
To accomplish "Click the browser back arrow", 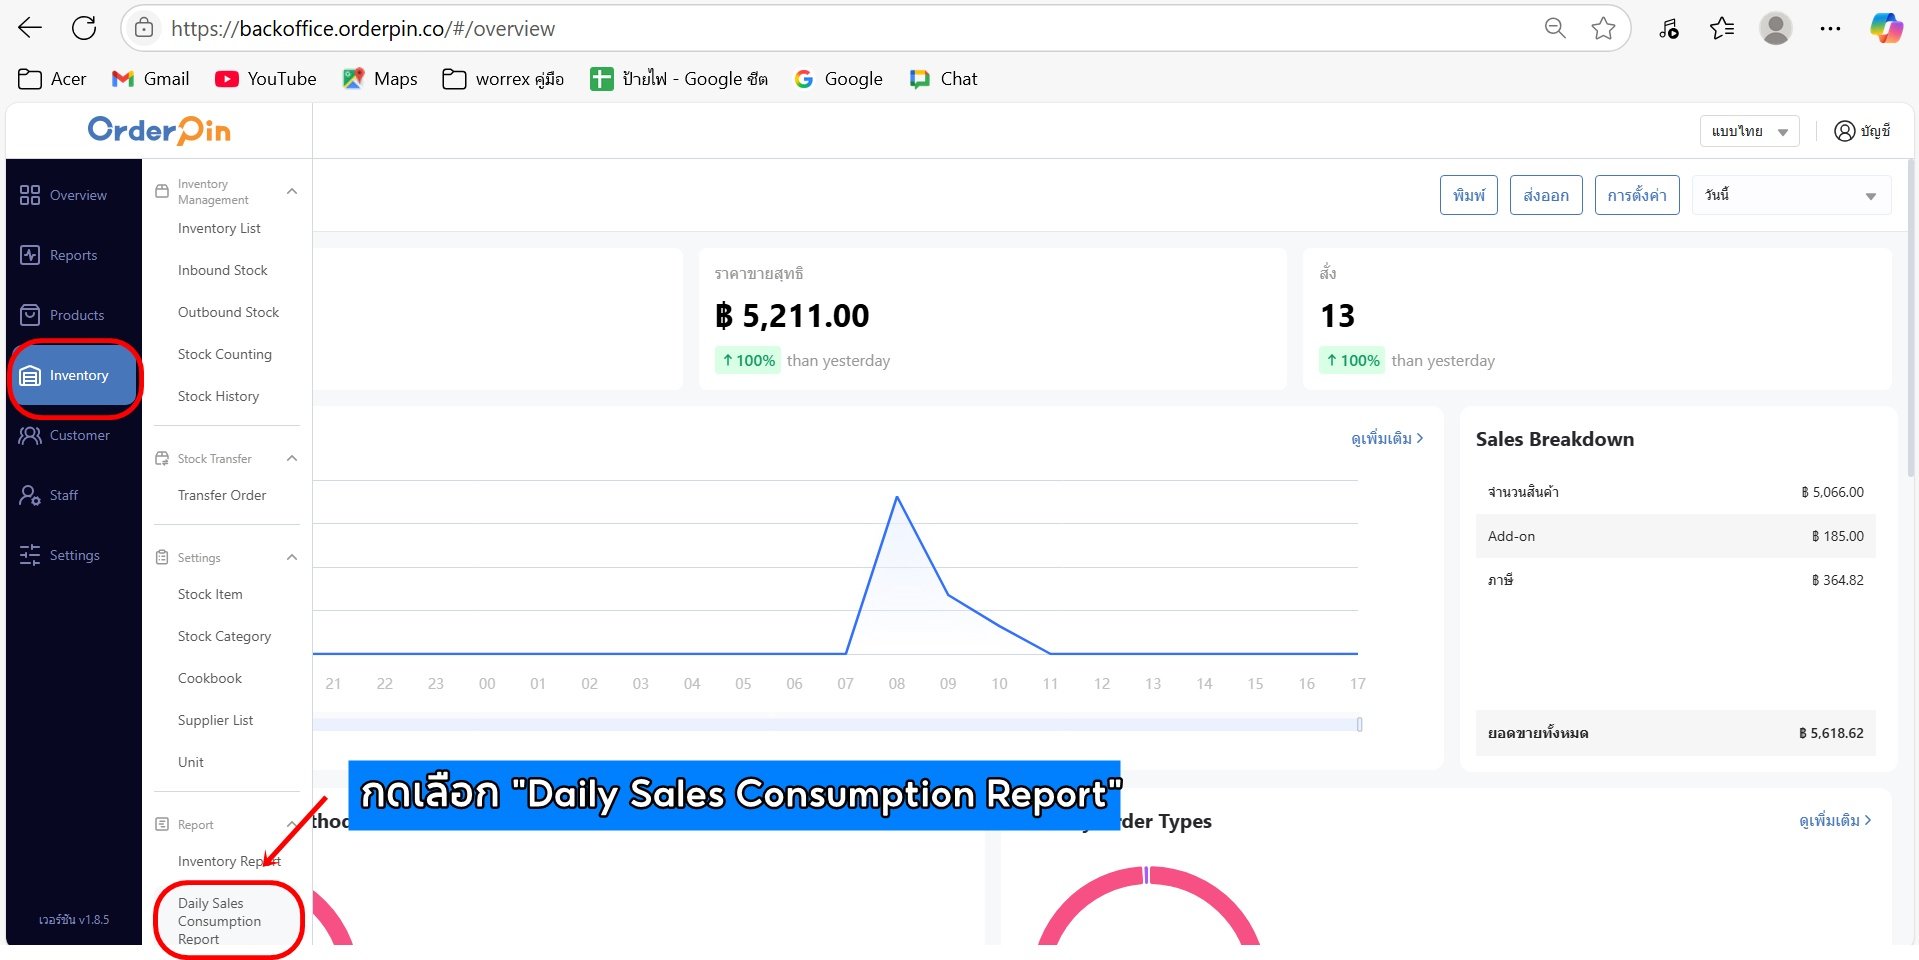I will pyautogui.click(x=30, y=28).
